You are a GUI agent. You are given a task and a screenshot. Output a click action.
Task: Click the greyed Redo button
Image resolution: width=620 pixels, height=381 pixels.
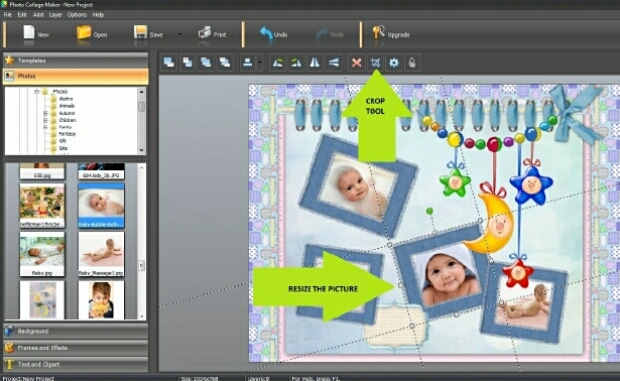(x=330, y=34)
